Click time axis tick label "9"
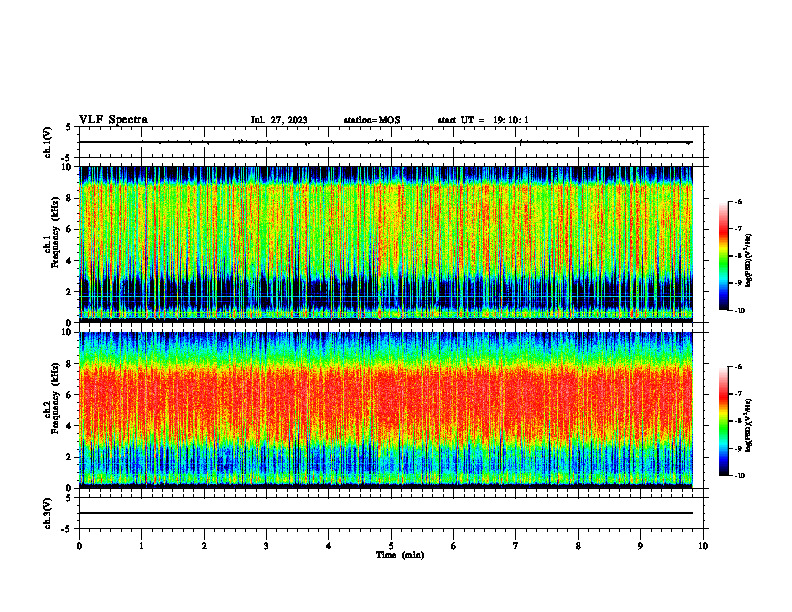 coord(640,546)
